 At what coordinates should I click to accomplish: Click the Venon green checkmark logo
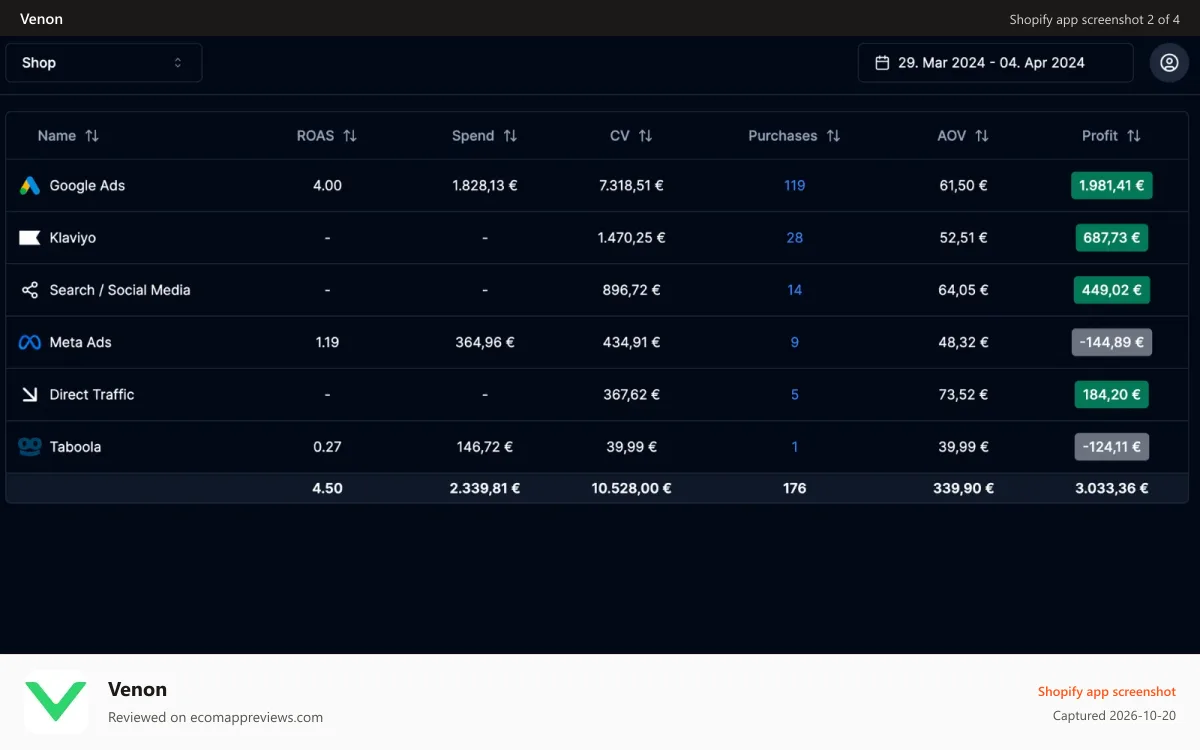point(56,702)
